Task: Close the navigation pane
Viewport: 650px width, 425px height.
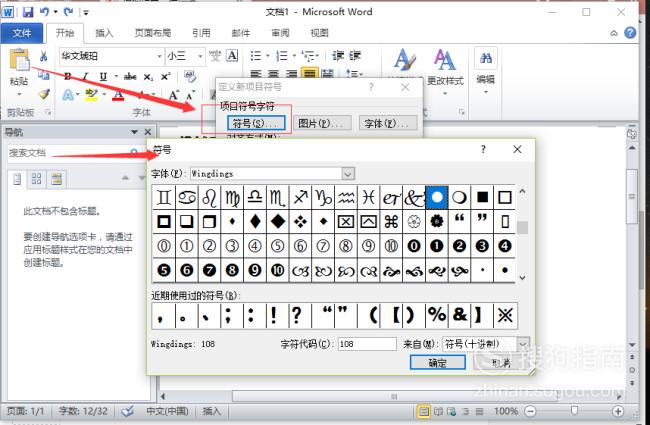Action: (x=148, y=132)
